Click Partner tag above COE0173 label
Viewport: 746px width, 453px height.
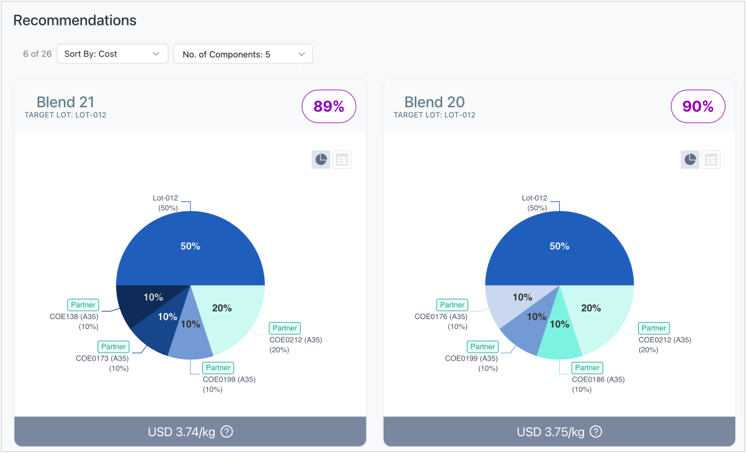[113, 347]
